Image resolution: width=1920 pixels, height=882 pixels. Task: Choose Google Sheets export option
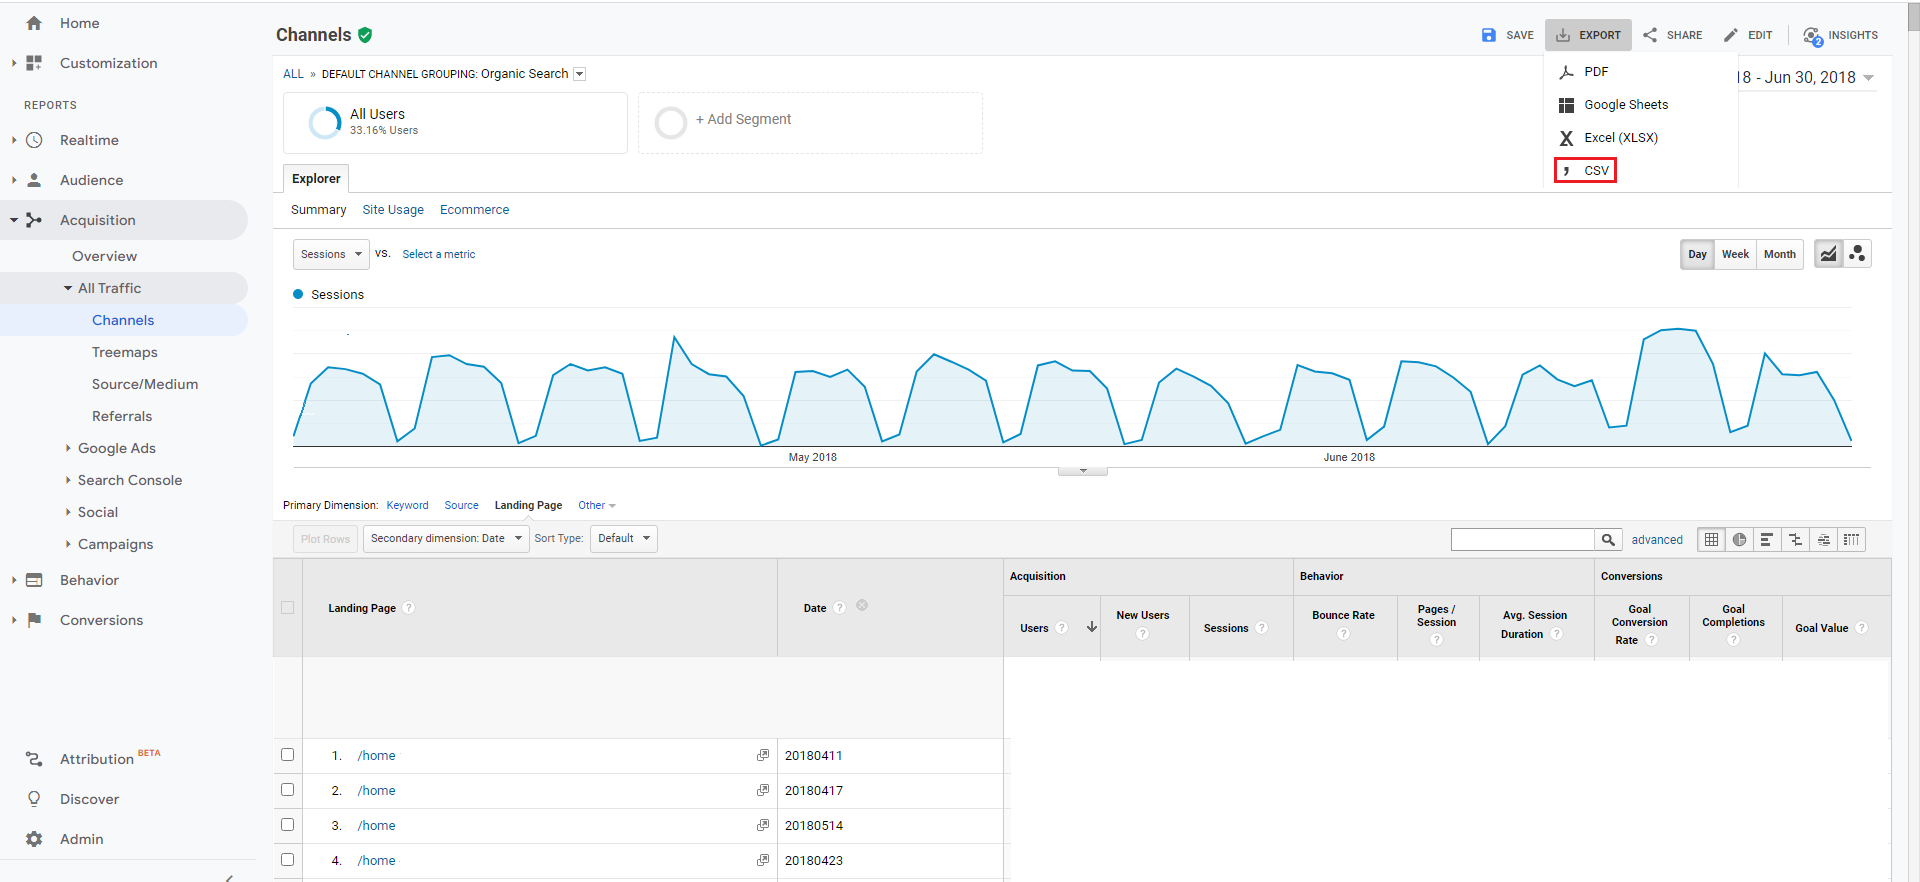[1625, 105]
